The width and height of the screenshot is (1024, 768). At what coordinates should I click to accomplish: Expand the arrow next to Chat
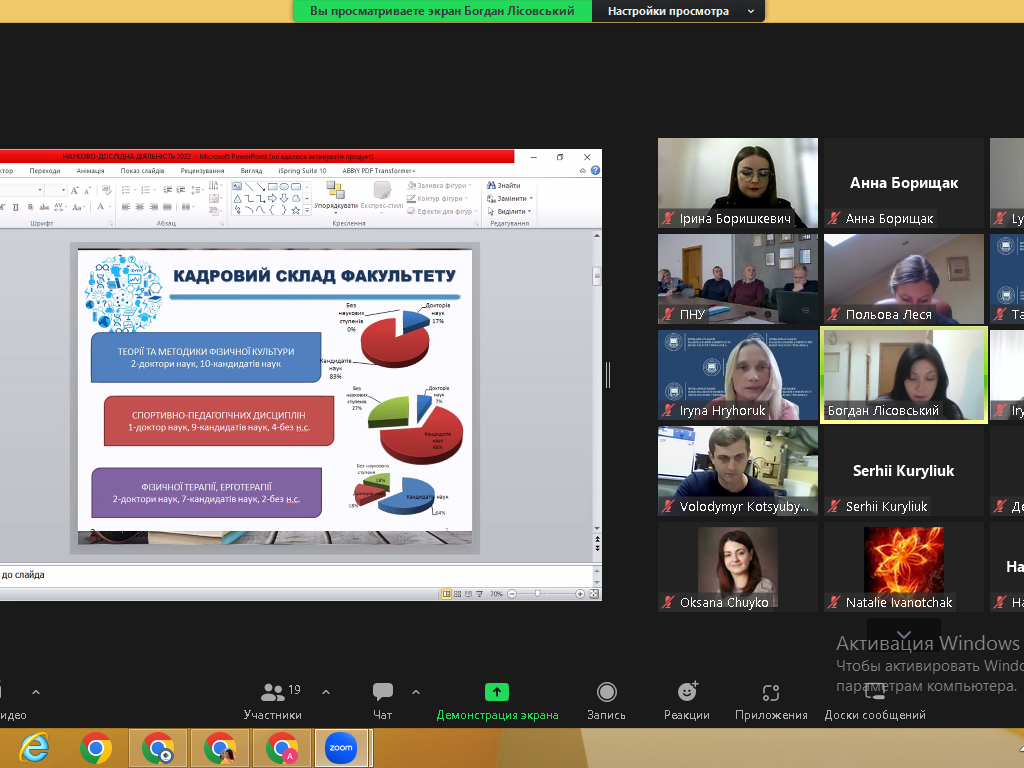(416, 692)
